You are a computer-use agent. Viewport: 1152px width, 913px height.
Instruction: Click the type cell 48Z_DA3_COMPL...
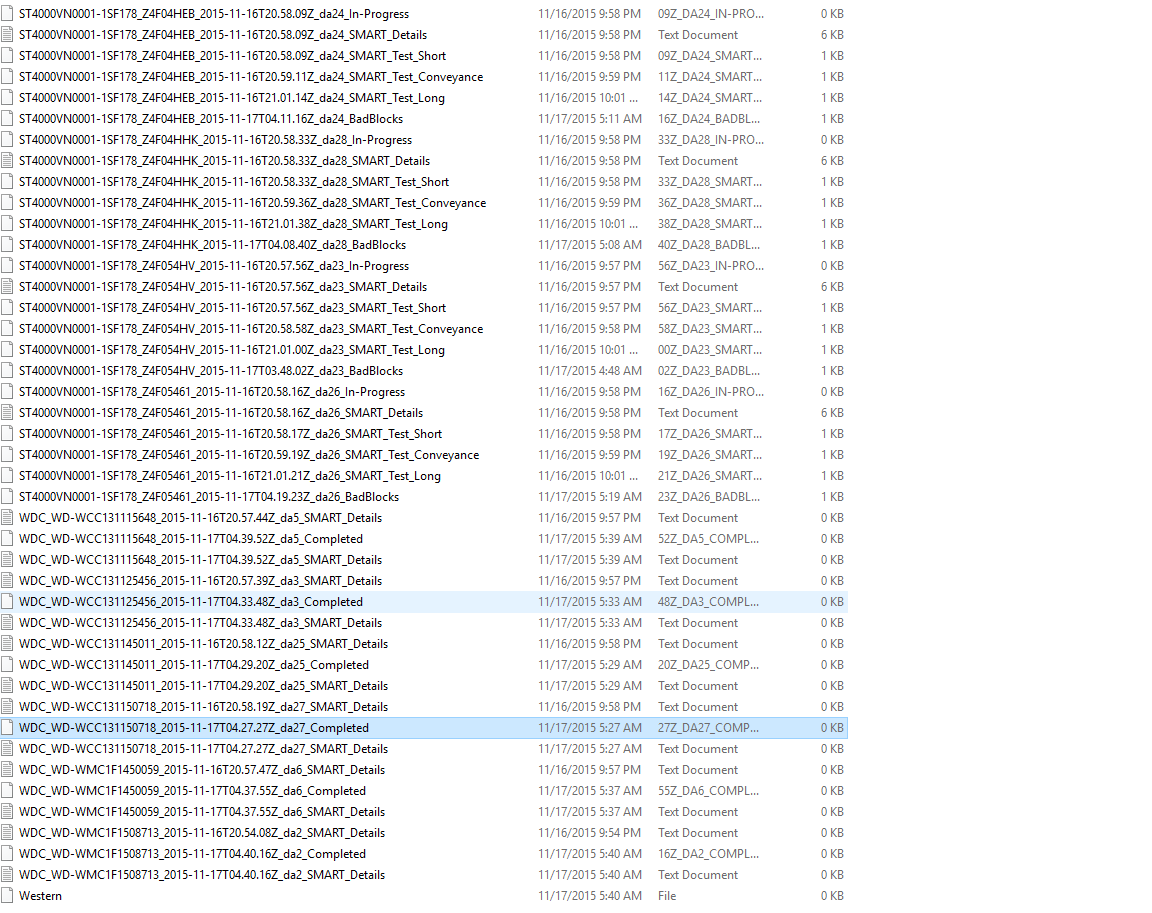click(708, 602)
